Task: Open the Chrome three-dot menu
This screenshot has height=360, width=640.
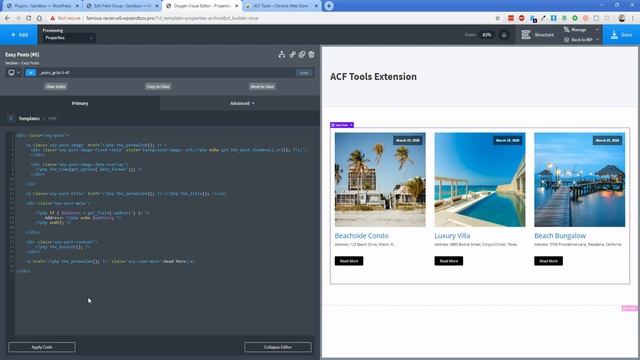Action: point(633,18)
